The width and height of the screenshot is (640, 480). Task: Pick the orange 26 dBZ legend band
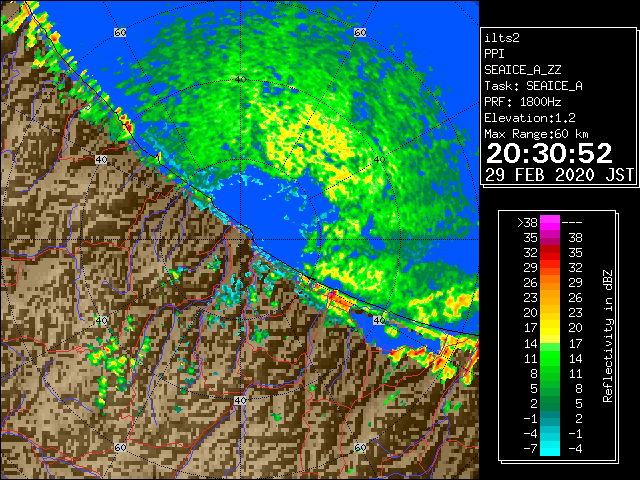549,283
